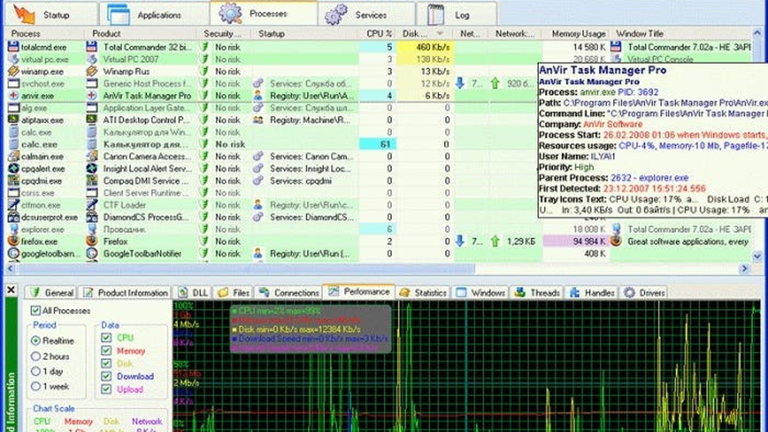Toggle the Memory data checkbox
The image size is (768, 432).
[106, 350]
